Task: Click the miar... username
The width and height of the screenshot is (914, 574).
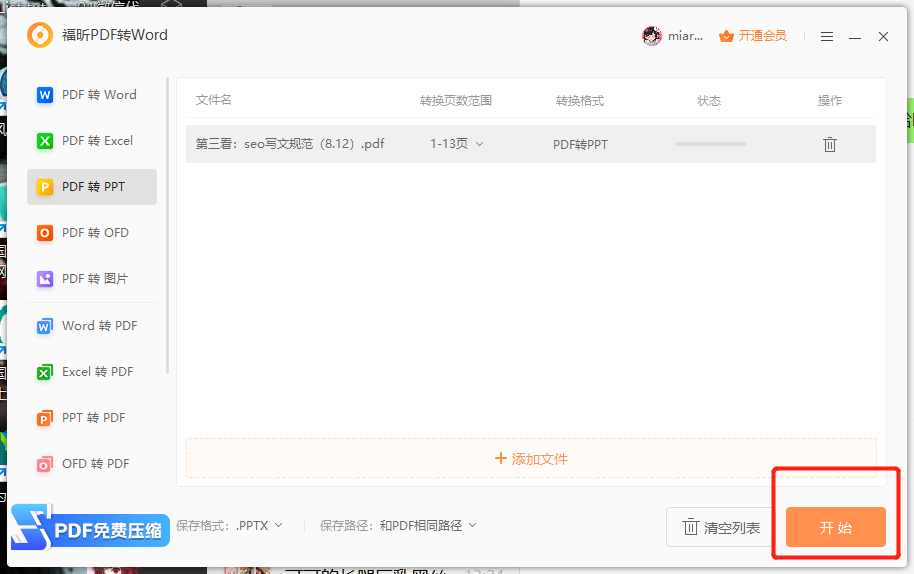Action: [x=686, y=36]
